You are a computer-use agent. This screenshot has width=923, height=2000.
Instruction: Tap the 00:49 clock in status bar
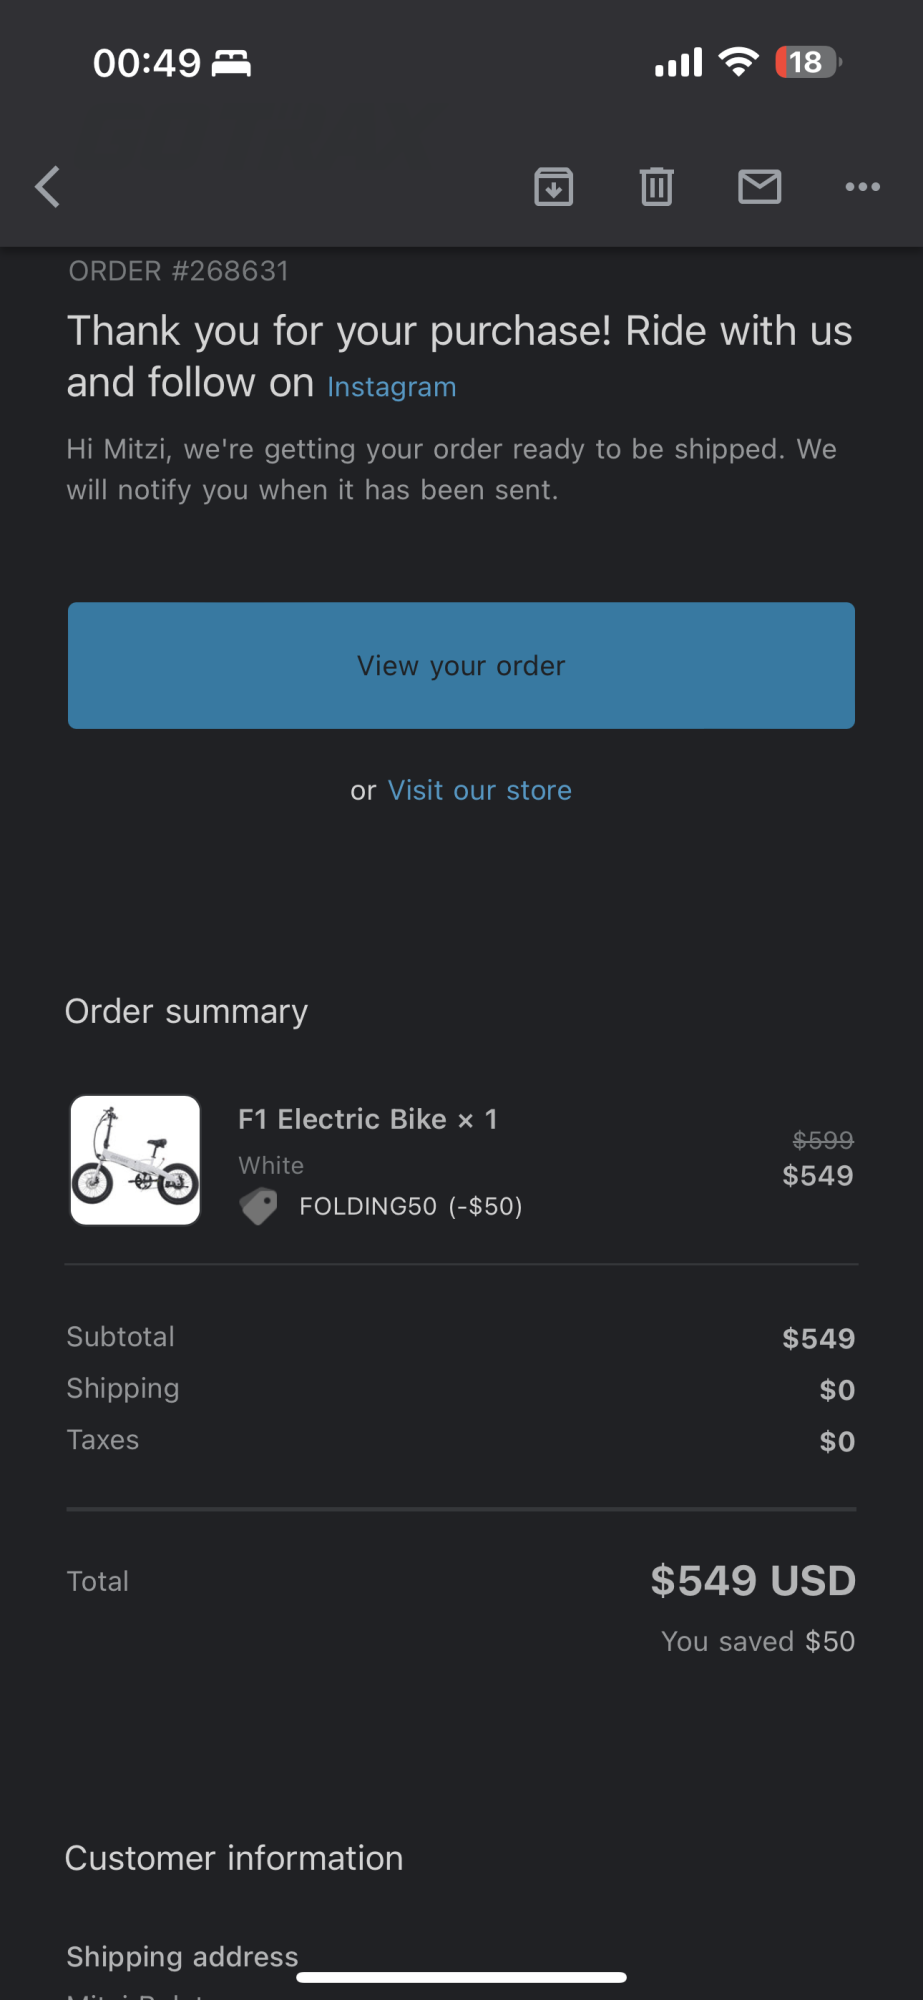point(147,63)
